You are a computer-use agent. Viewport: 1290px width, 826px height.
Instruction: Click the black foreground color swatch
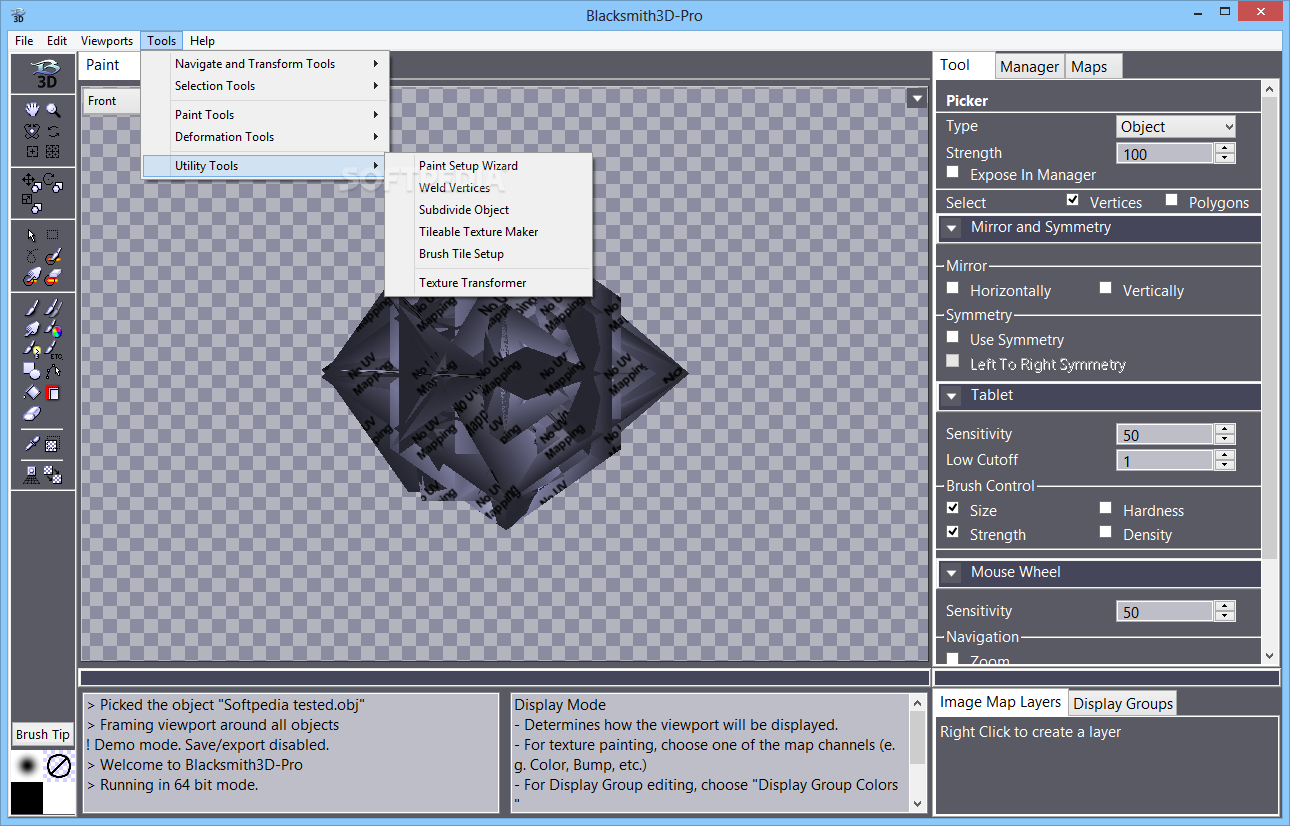tap(27, 798)
